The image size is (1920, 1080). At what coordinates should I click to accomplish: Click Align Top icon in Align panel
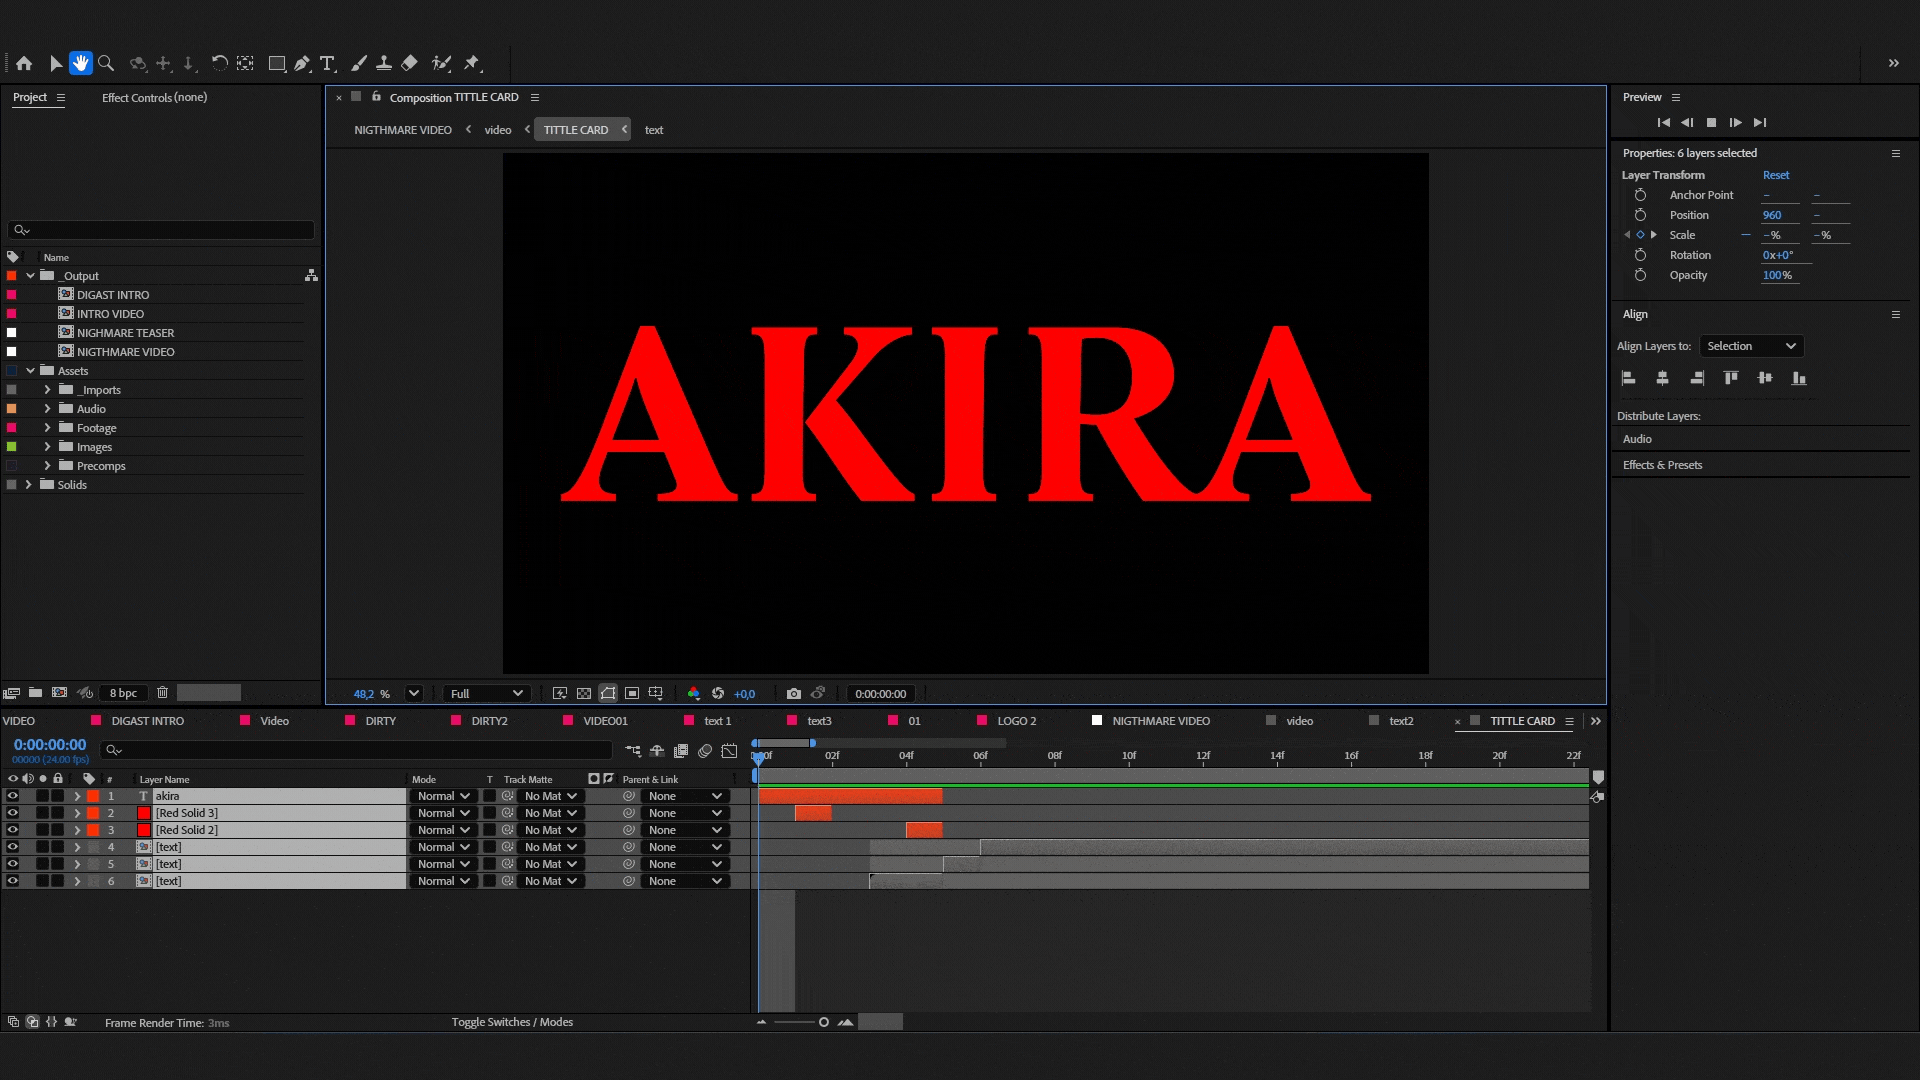coord(1731,378)
